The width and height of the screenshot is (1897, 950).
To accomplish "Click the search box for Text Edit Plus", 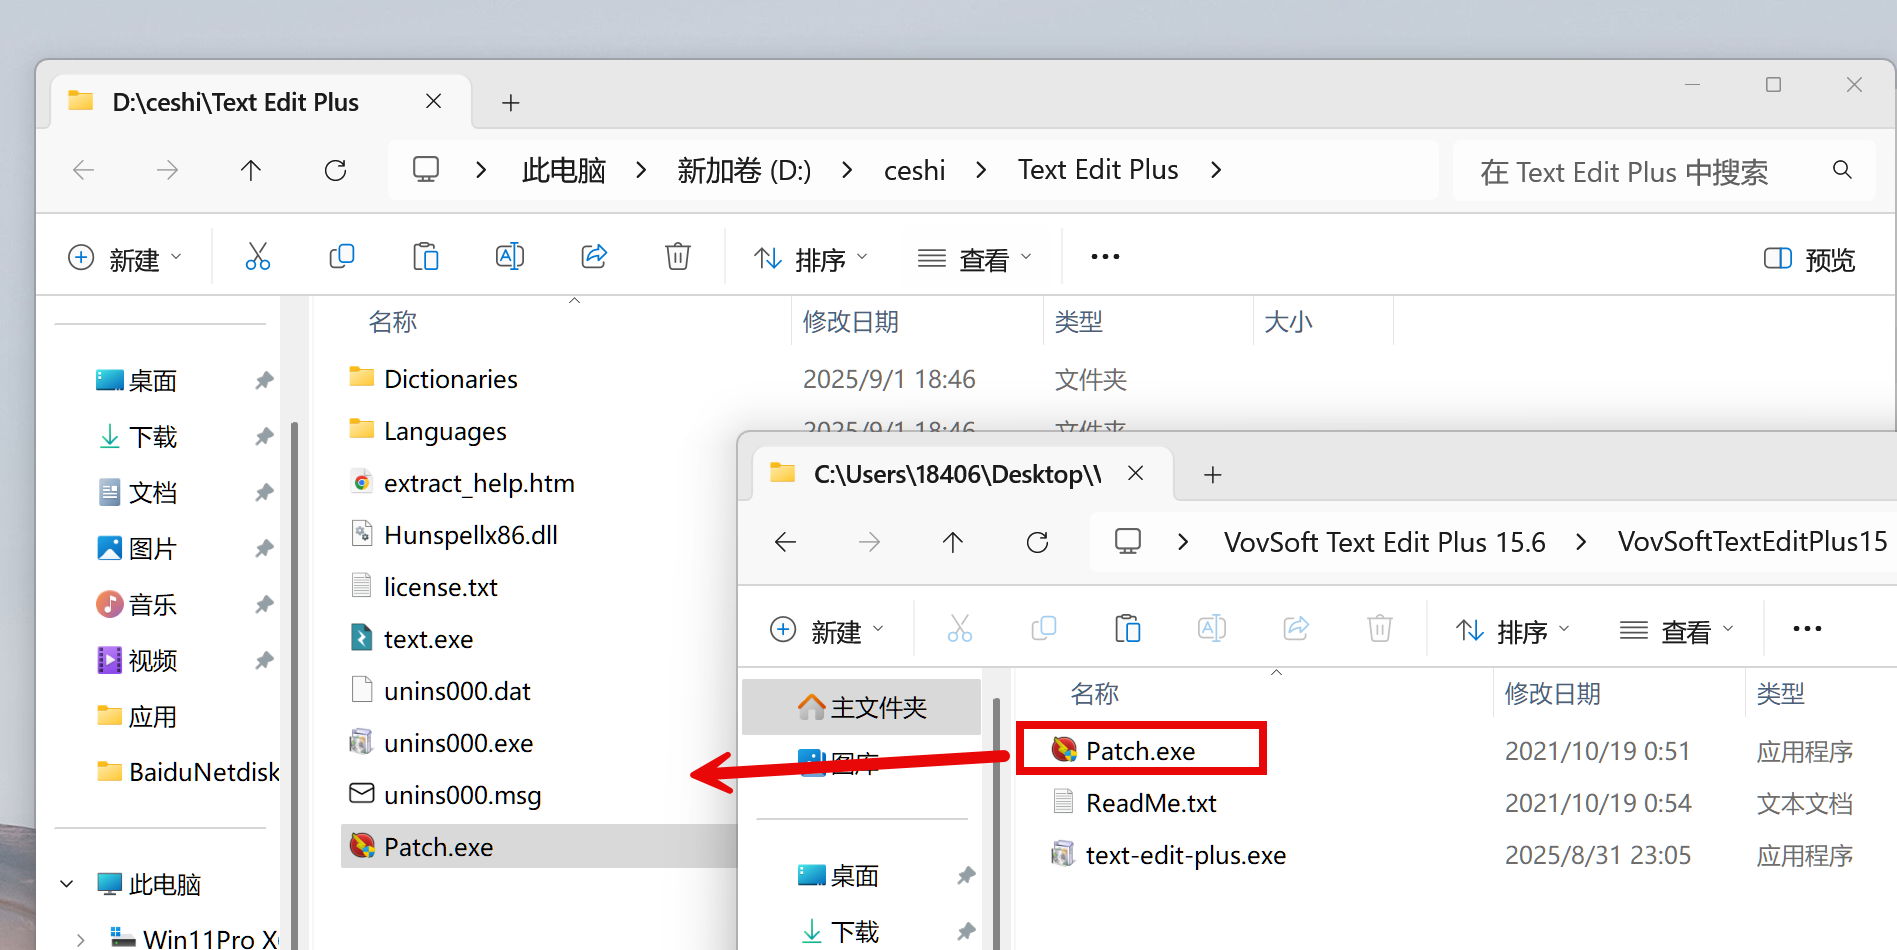I will pyautogui.click(x=1640, y=172).
